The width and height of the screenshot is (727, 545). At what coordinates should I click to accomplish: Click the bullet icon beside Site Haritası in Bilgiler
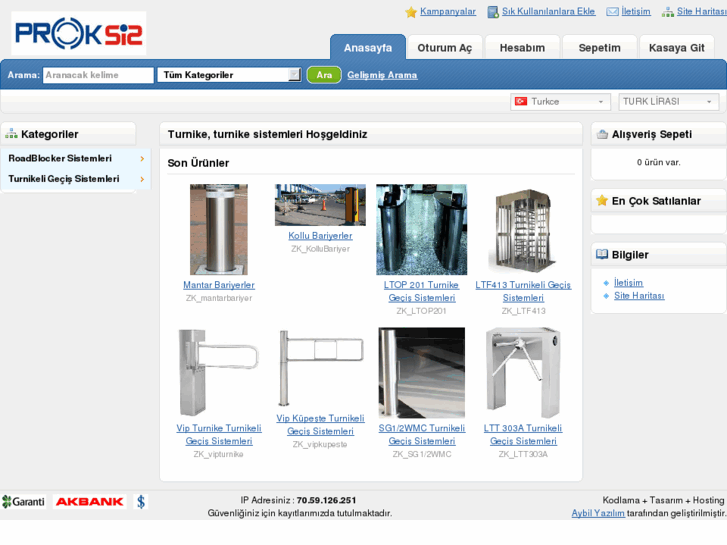606,296
